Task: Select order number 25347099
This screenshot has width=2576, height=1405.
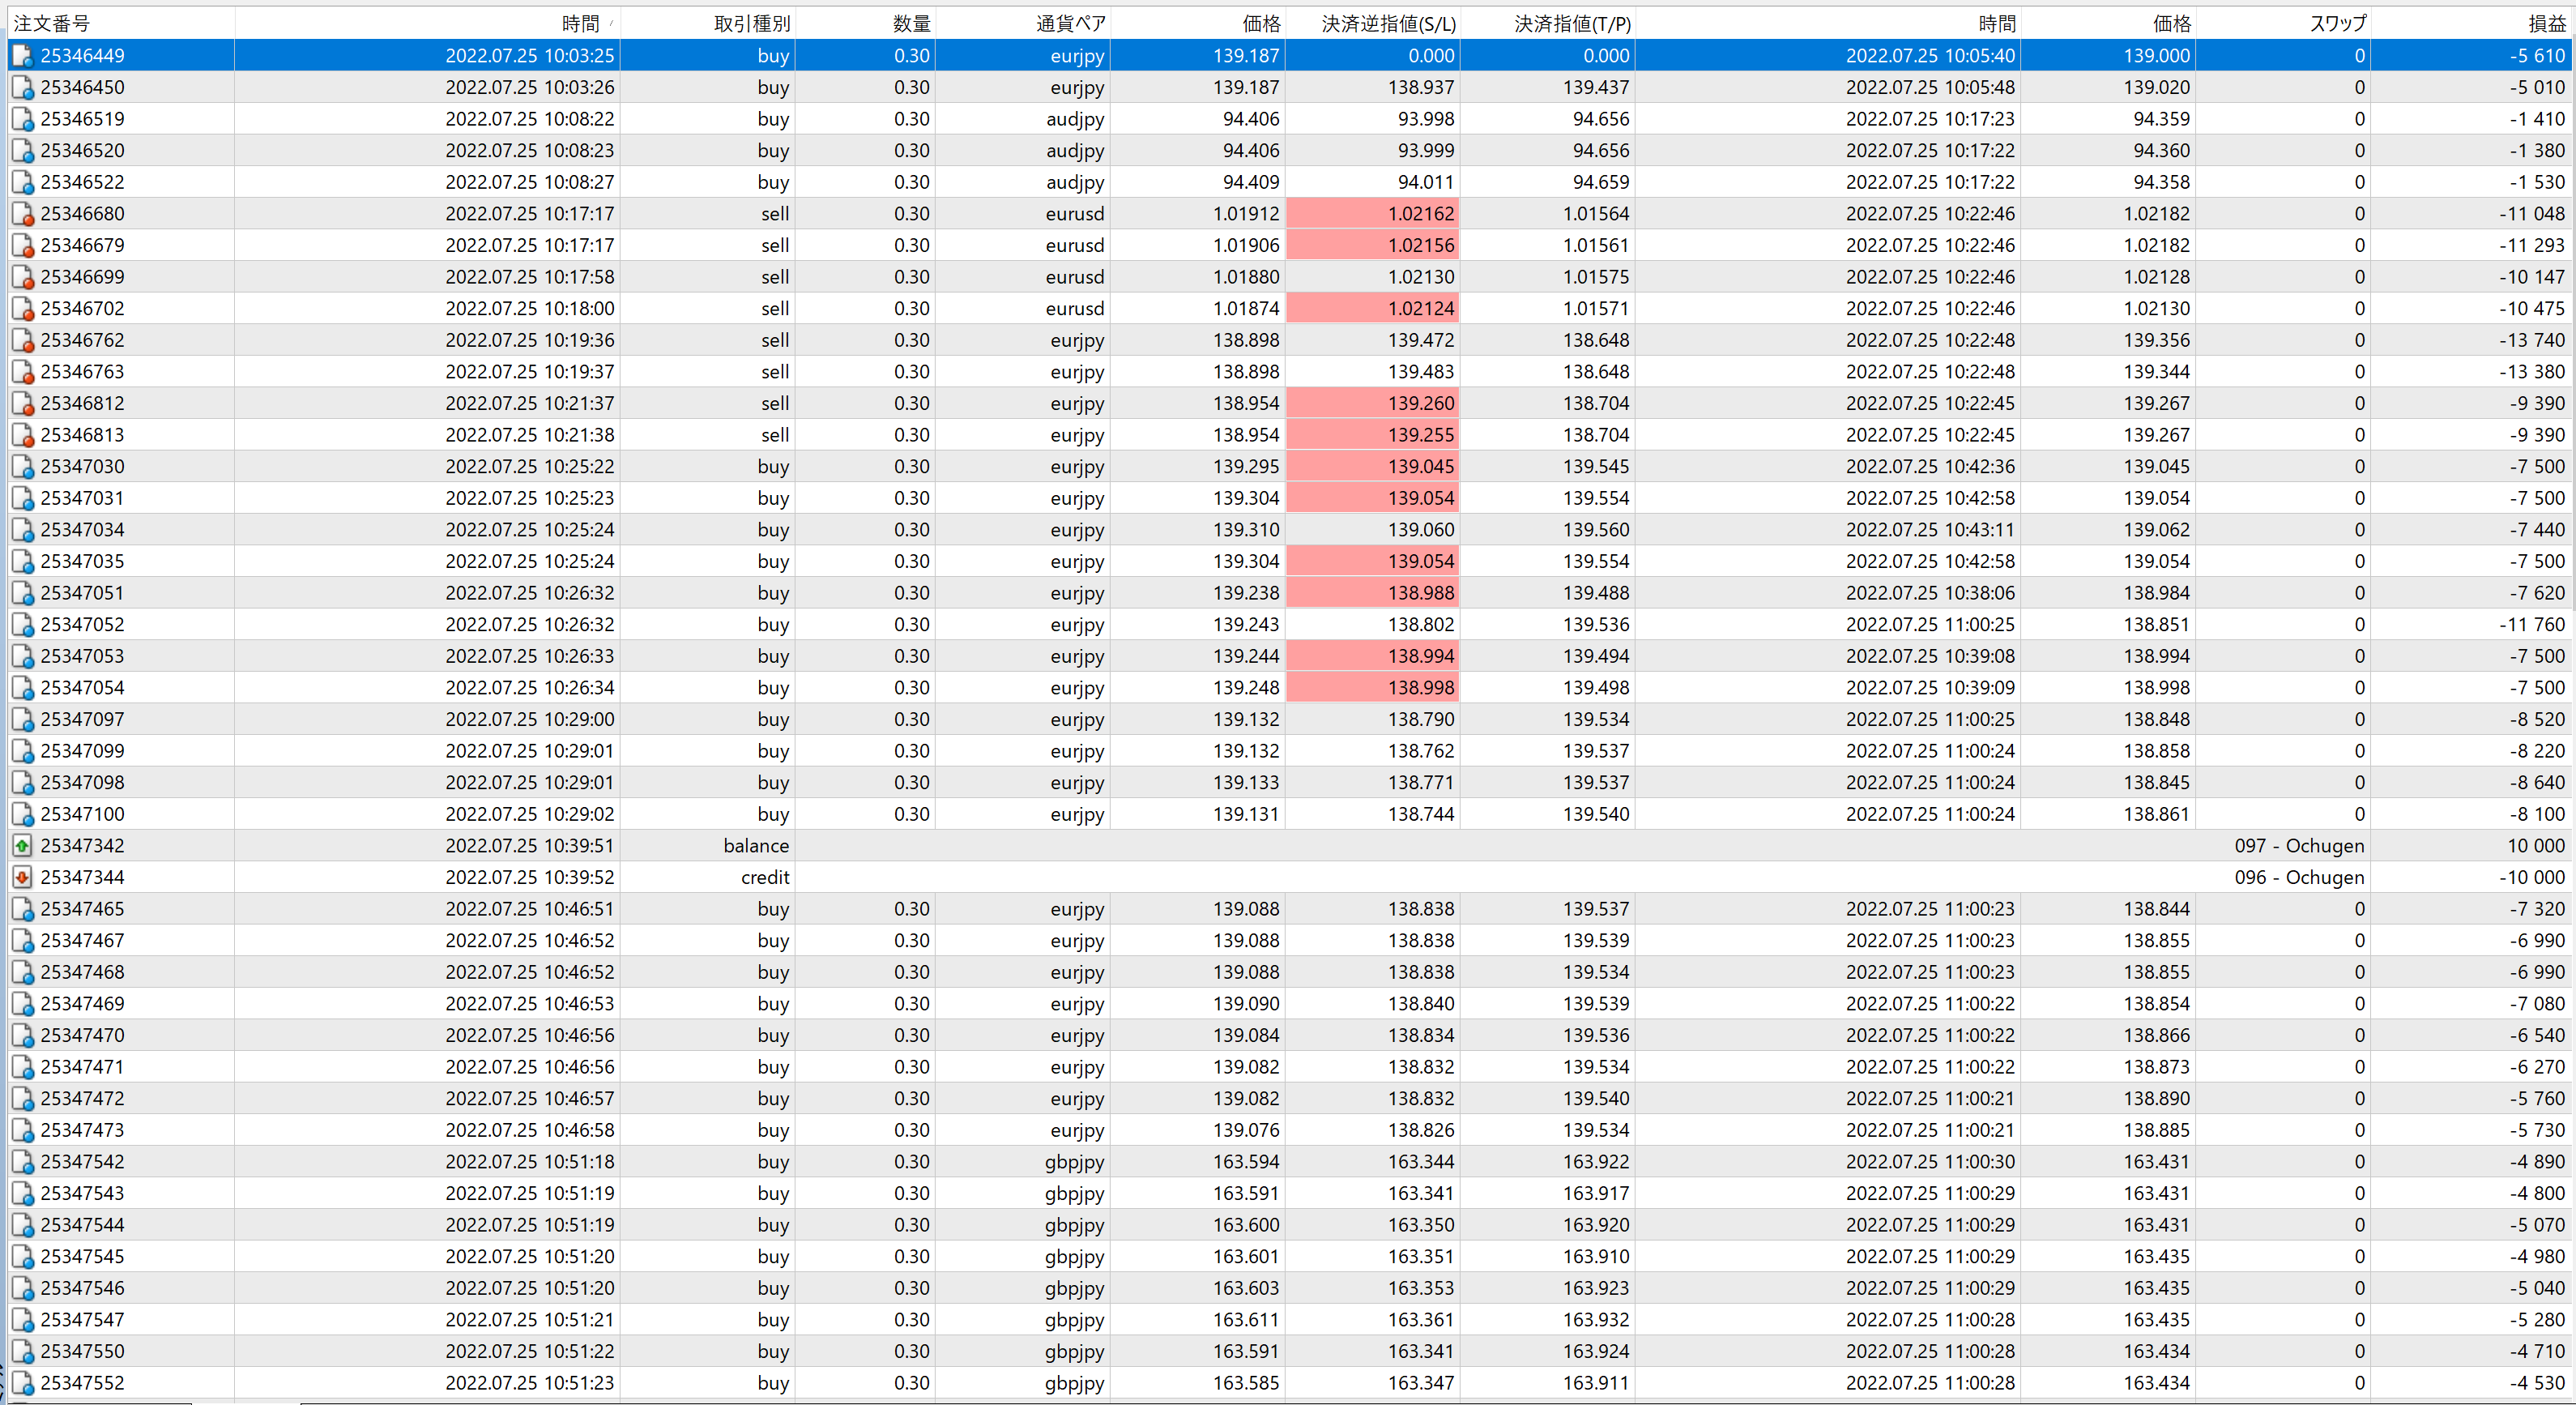Action: [x=83, y=751]
